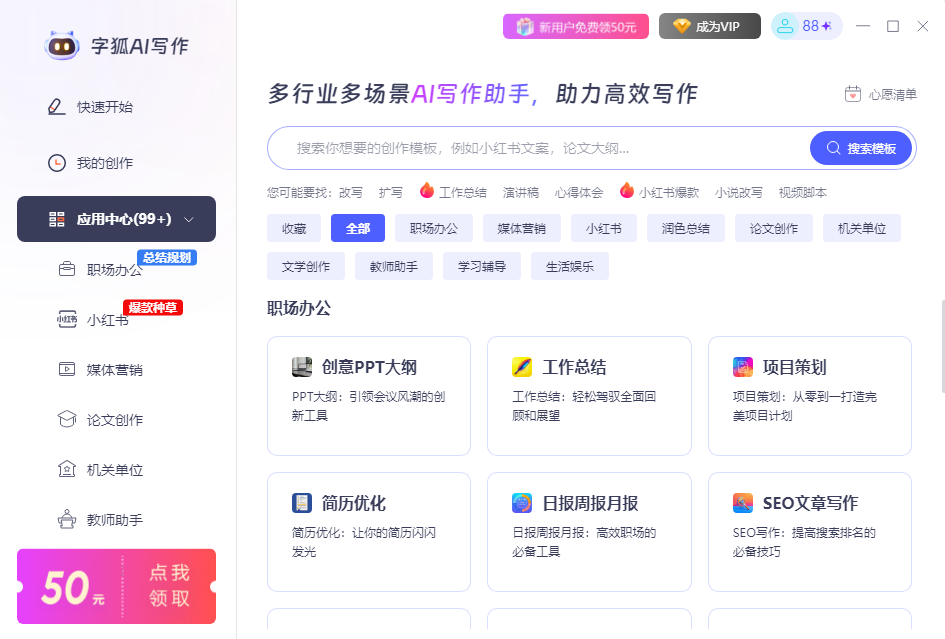
Task: Click the 心得体会 suggestion link
Action: (579, 192)
